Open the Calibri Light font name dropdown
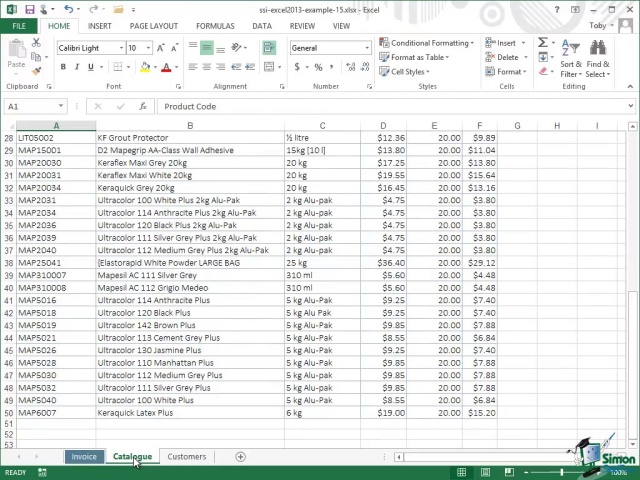 pos(121,48)
